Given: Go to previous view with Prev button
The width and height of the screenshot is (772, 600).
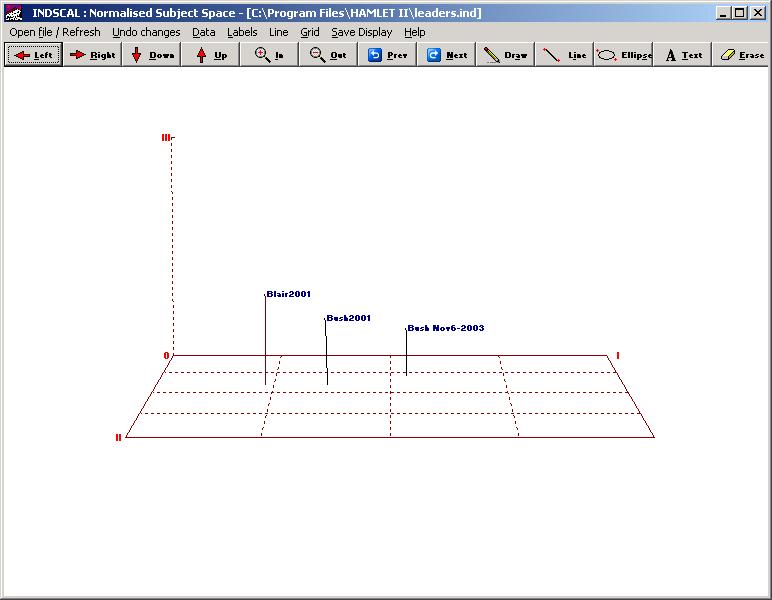Looking at the screenshot, I should pos(387,55).
